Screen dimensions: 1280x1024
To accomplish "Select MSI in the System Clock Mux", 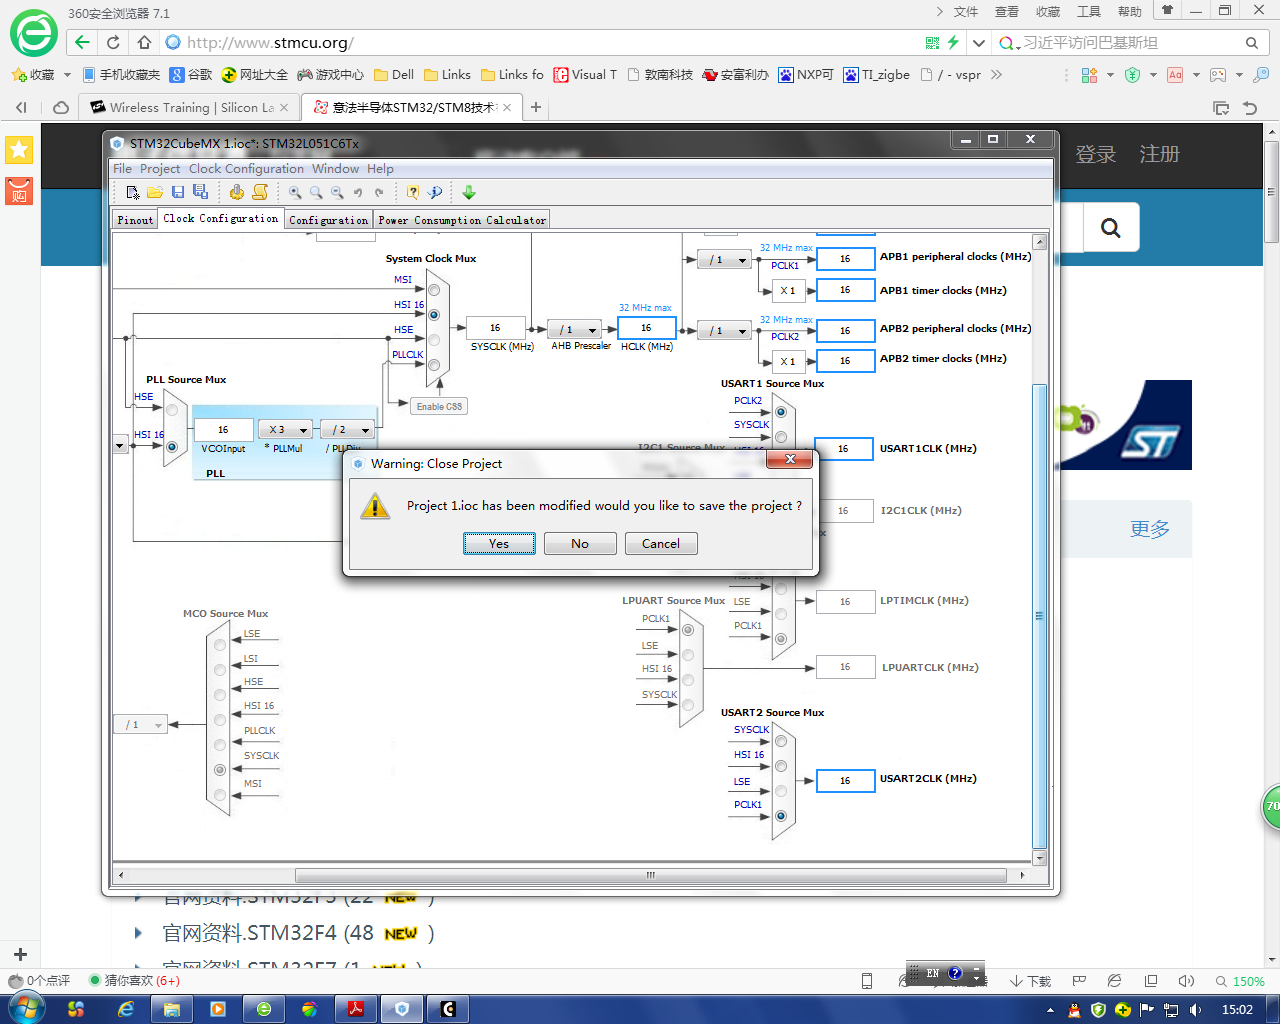I will pyautogui.click(x=434, y=290).
